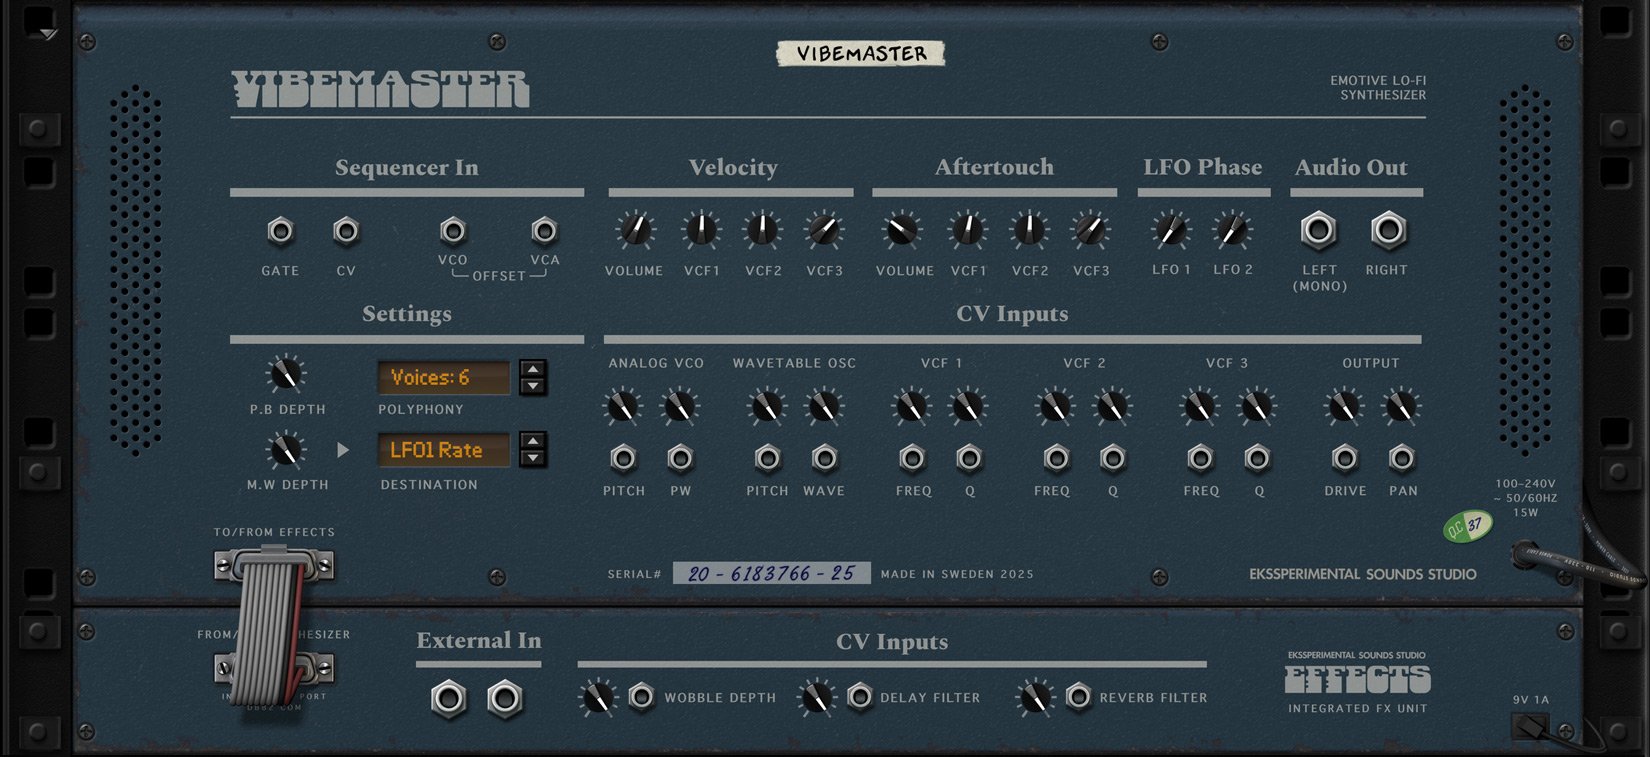Click the VCF 2 Q CV jack
This screenshot has width=1650, height=757.
pos(1113,458)
